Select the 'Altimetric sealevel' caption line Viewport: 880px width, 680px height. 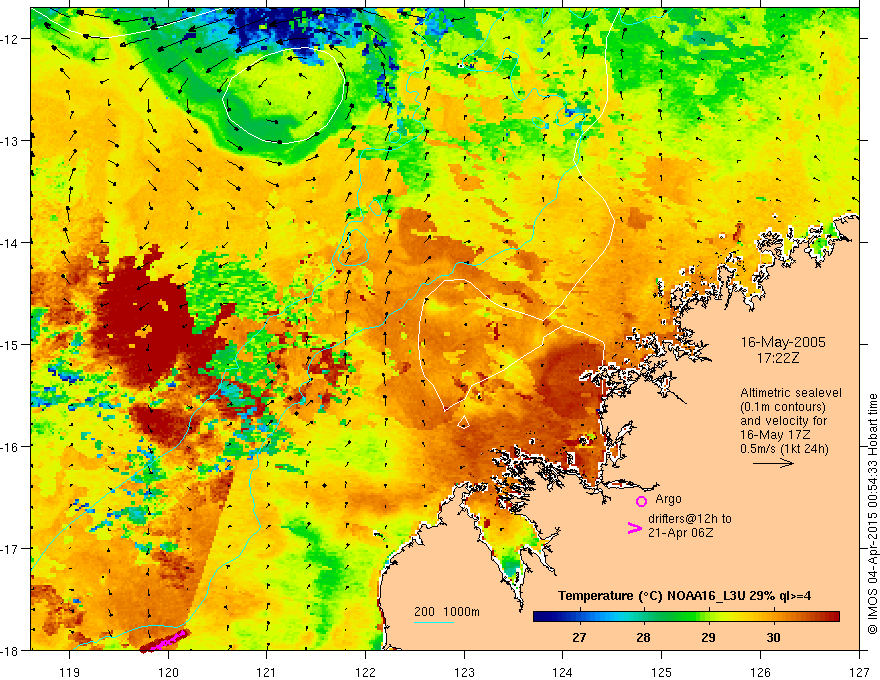[791, 393]
